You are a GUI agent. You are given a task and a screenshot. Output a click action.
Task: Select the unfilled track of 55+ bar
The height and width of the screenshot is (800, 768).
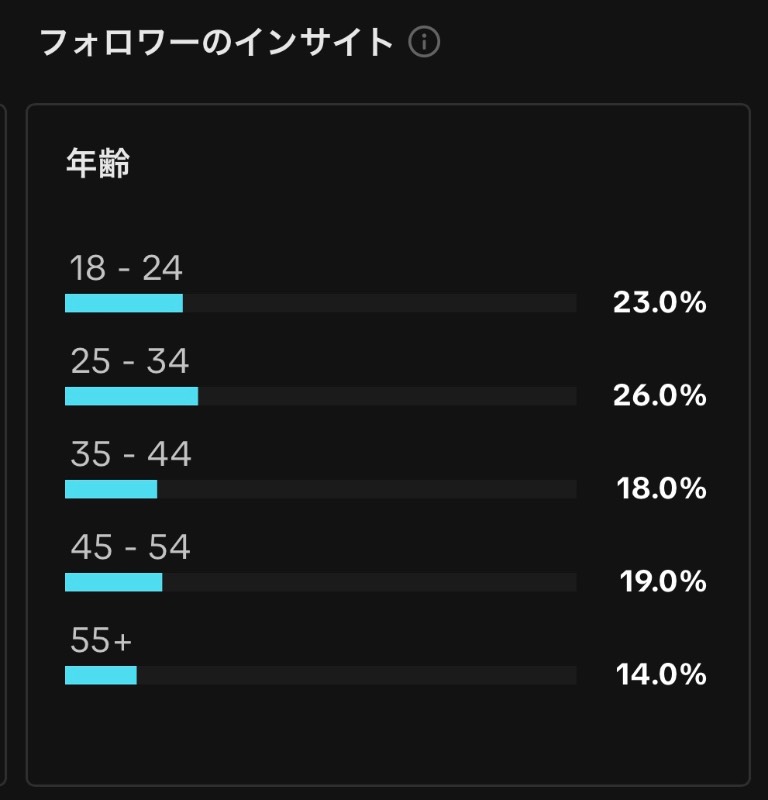point(357,675)
